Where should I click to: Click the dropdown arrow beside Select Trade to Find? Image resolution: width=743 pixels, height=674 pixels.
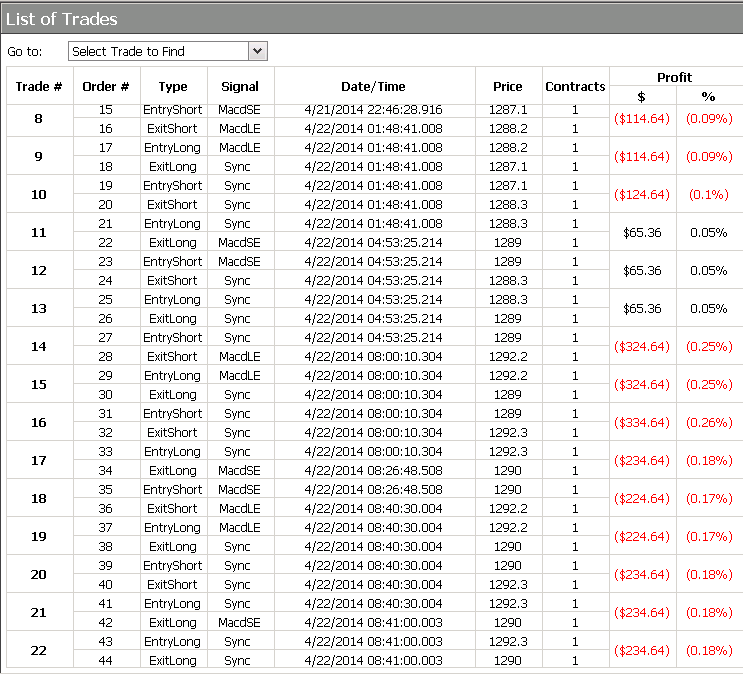tap(258, 51)
